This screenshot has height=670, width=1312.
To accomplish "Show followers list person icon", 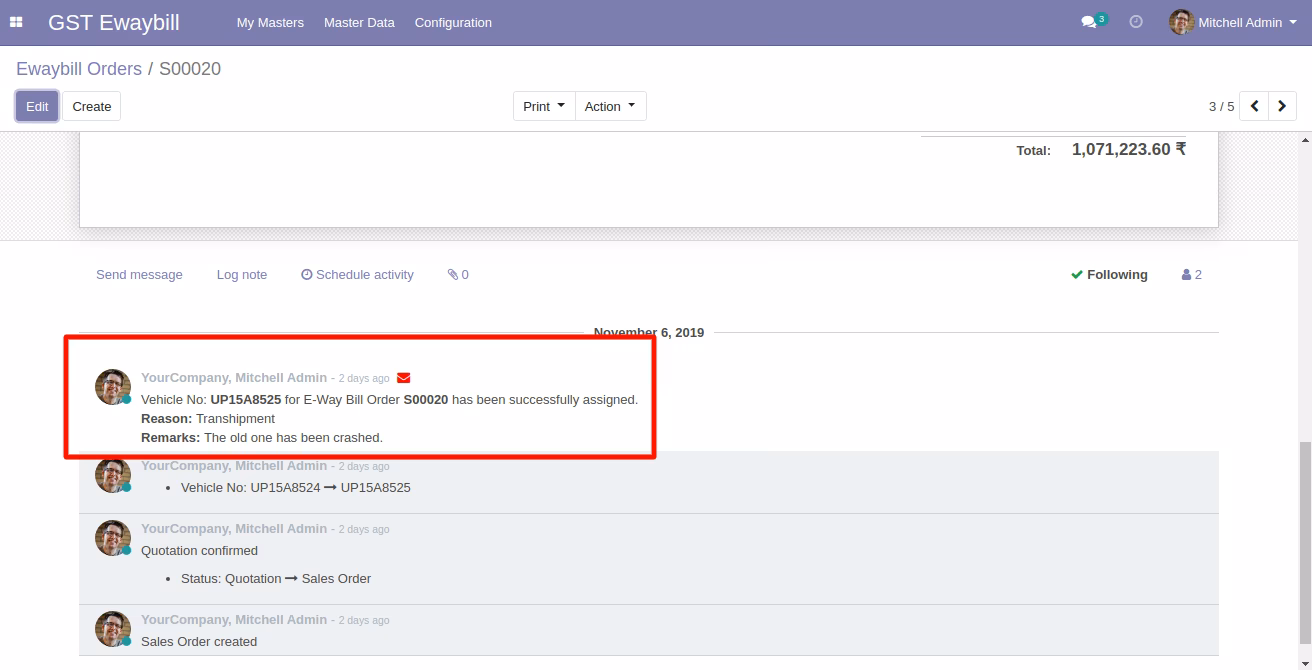I will [x=1192, y=274].
